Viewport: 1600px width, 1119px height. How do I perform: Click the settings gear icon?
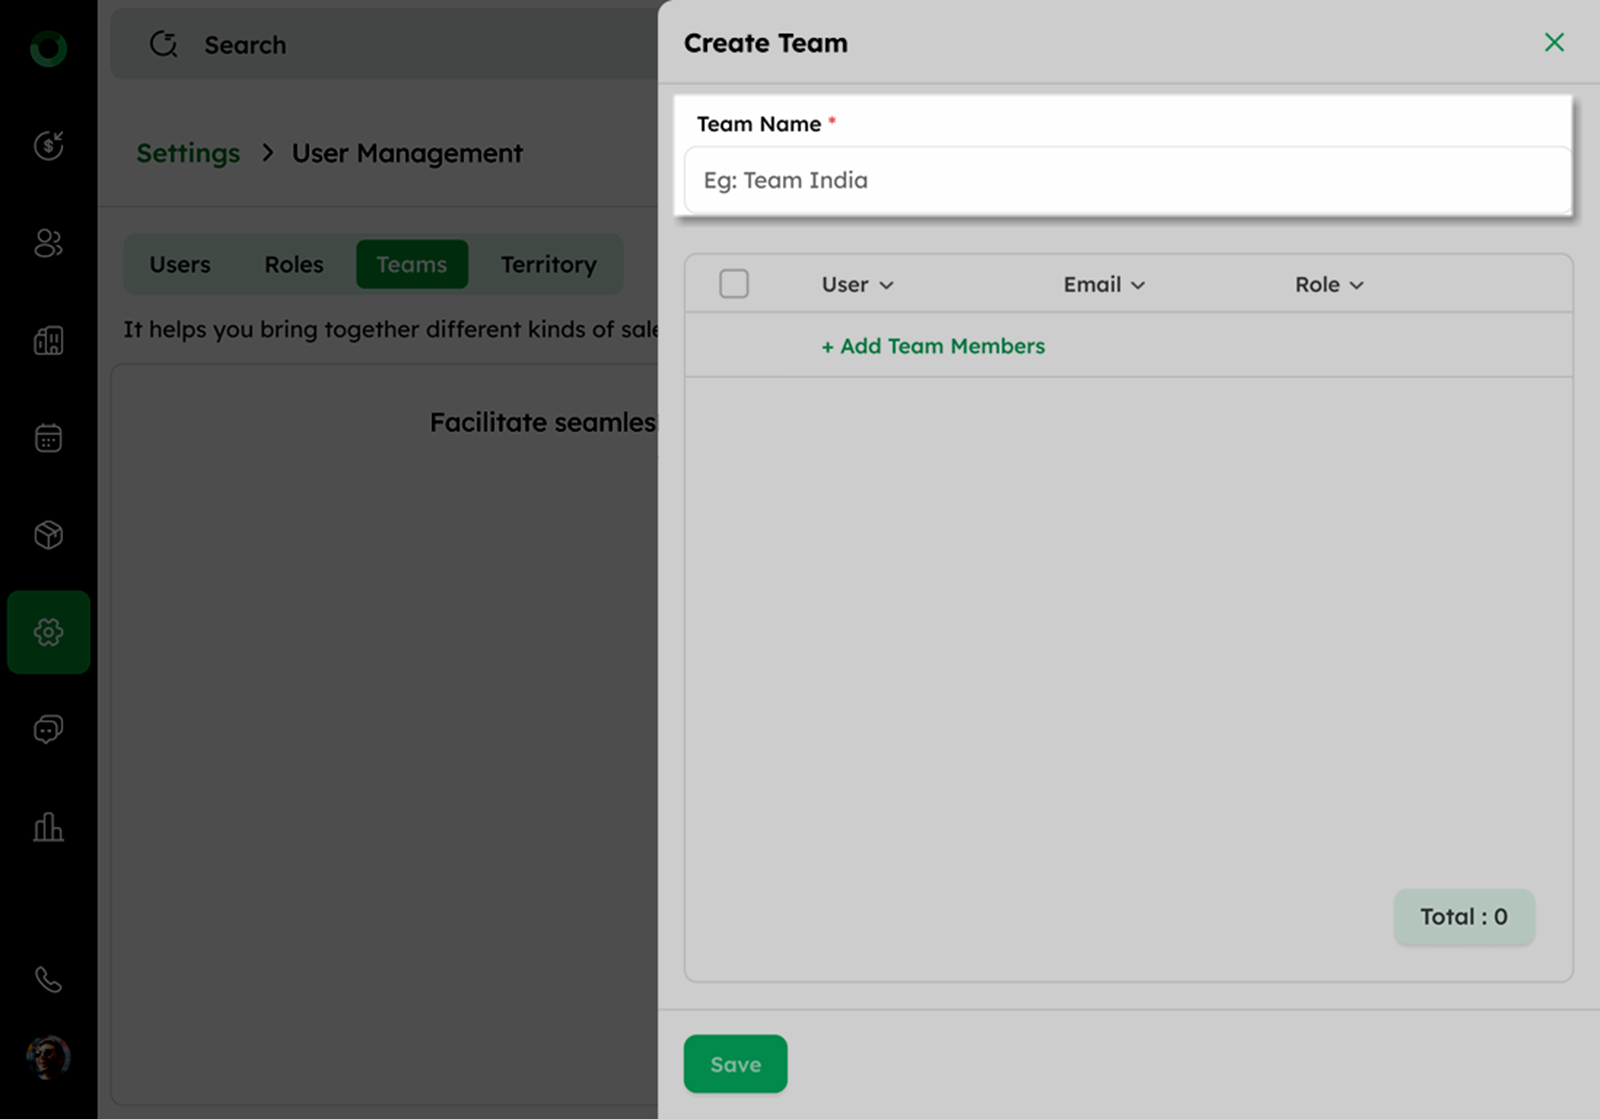pos(48,632)
